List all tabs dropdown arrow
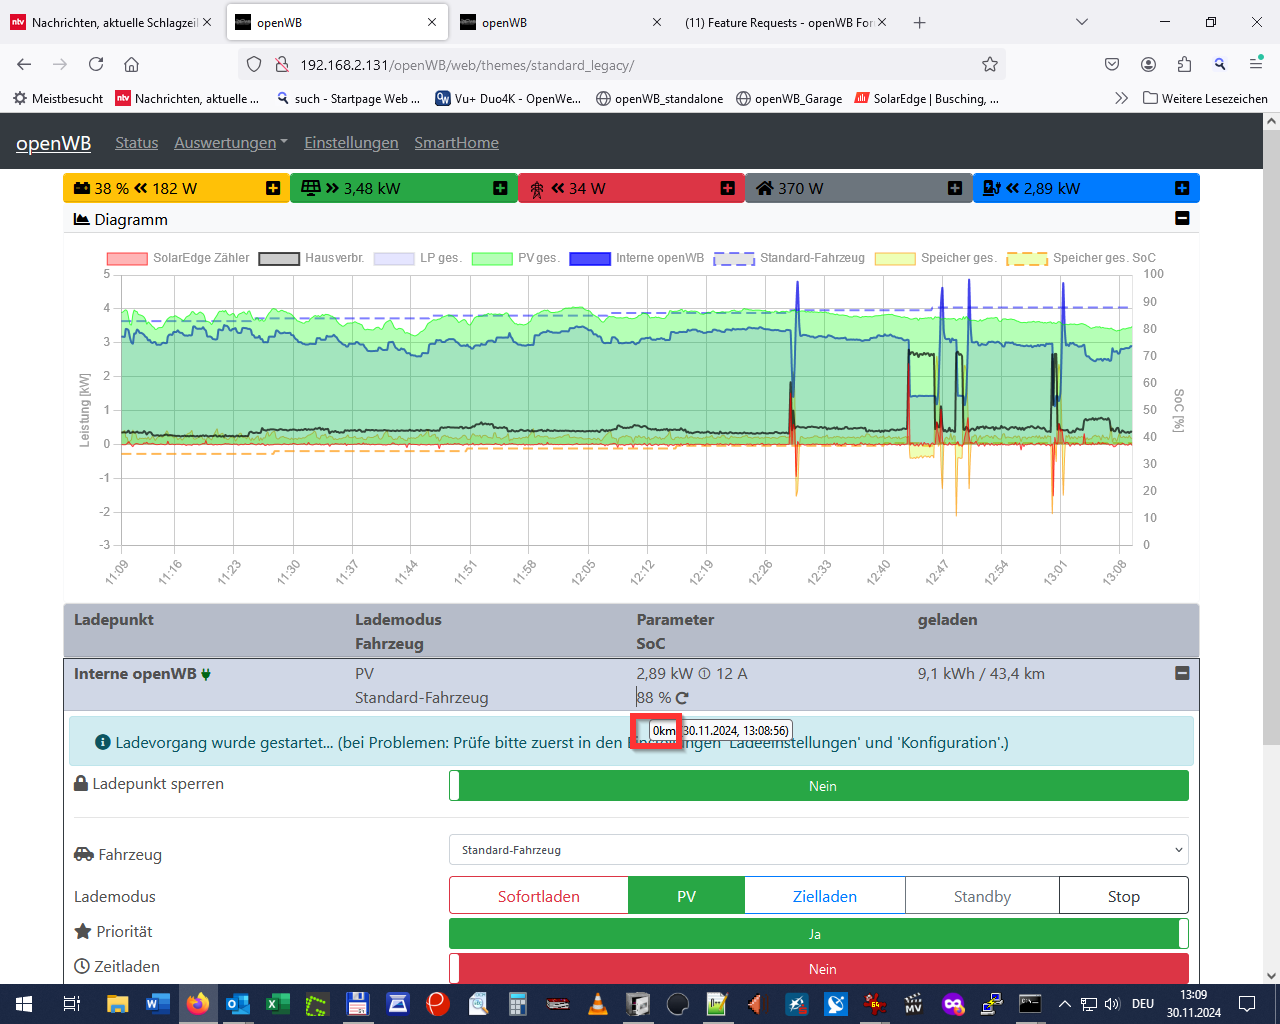 pos(1081,22)
